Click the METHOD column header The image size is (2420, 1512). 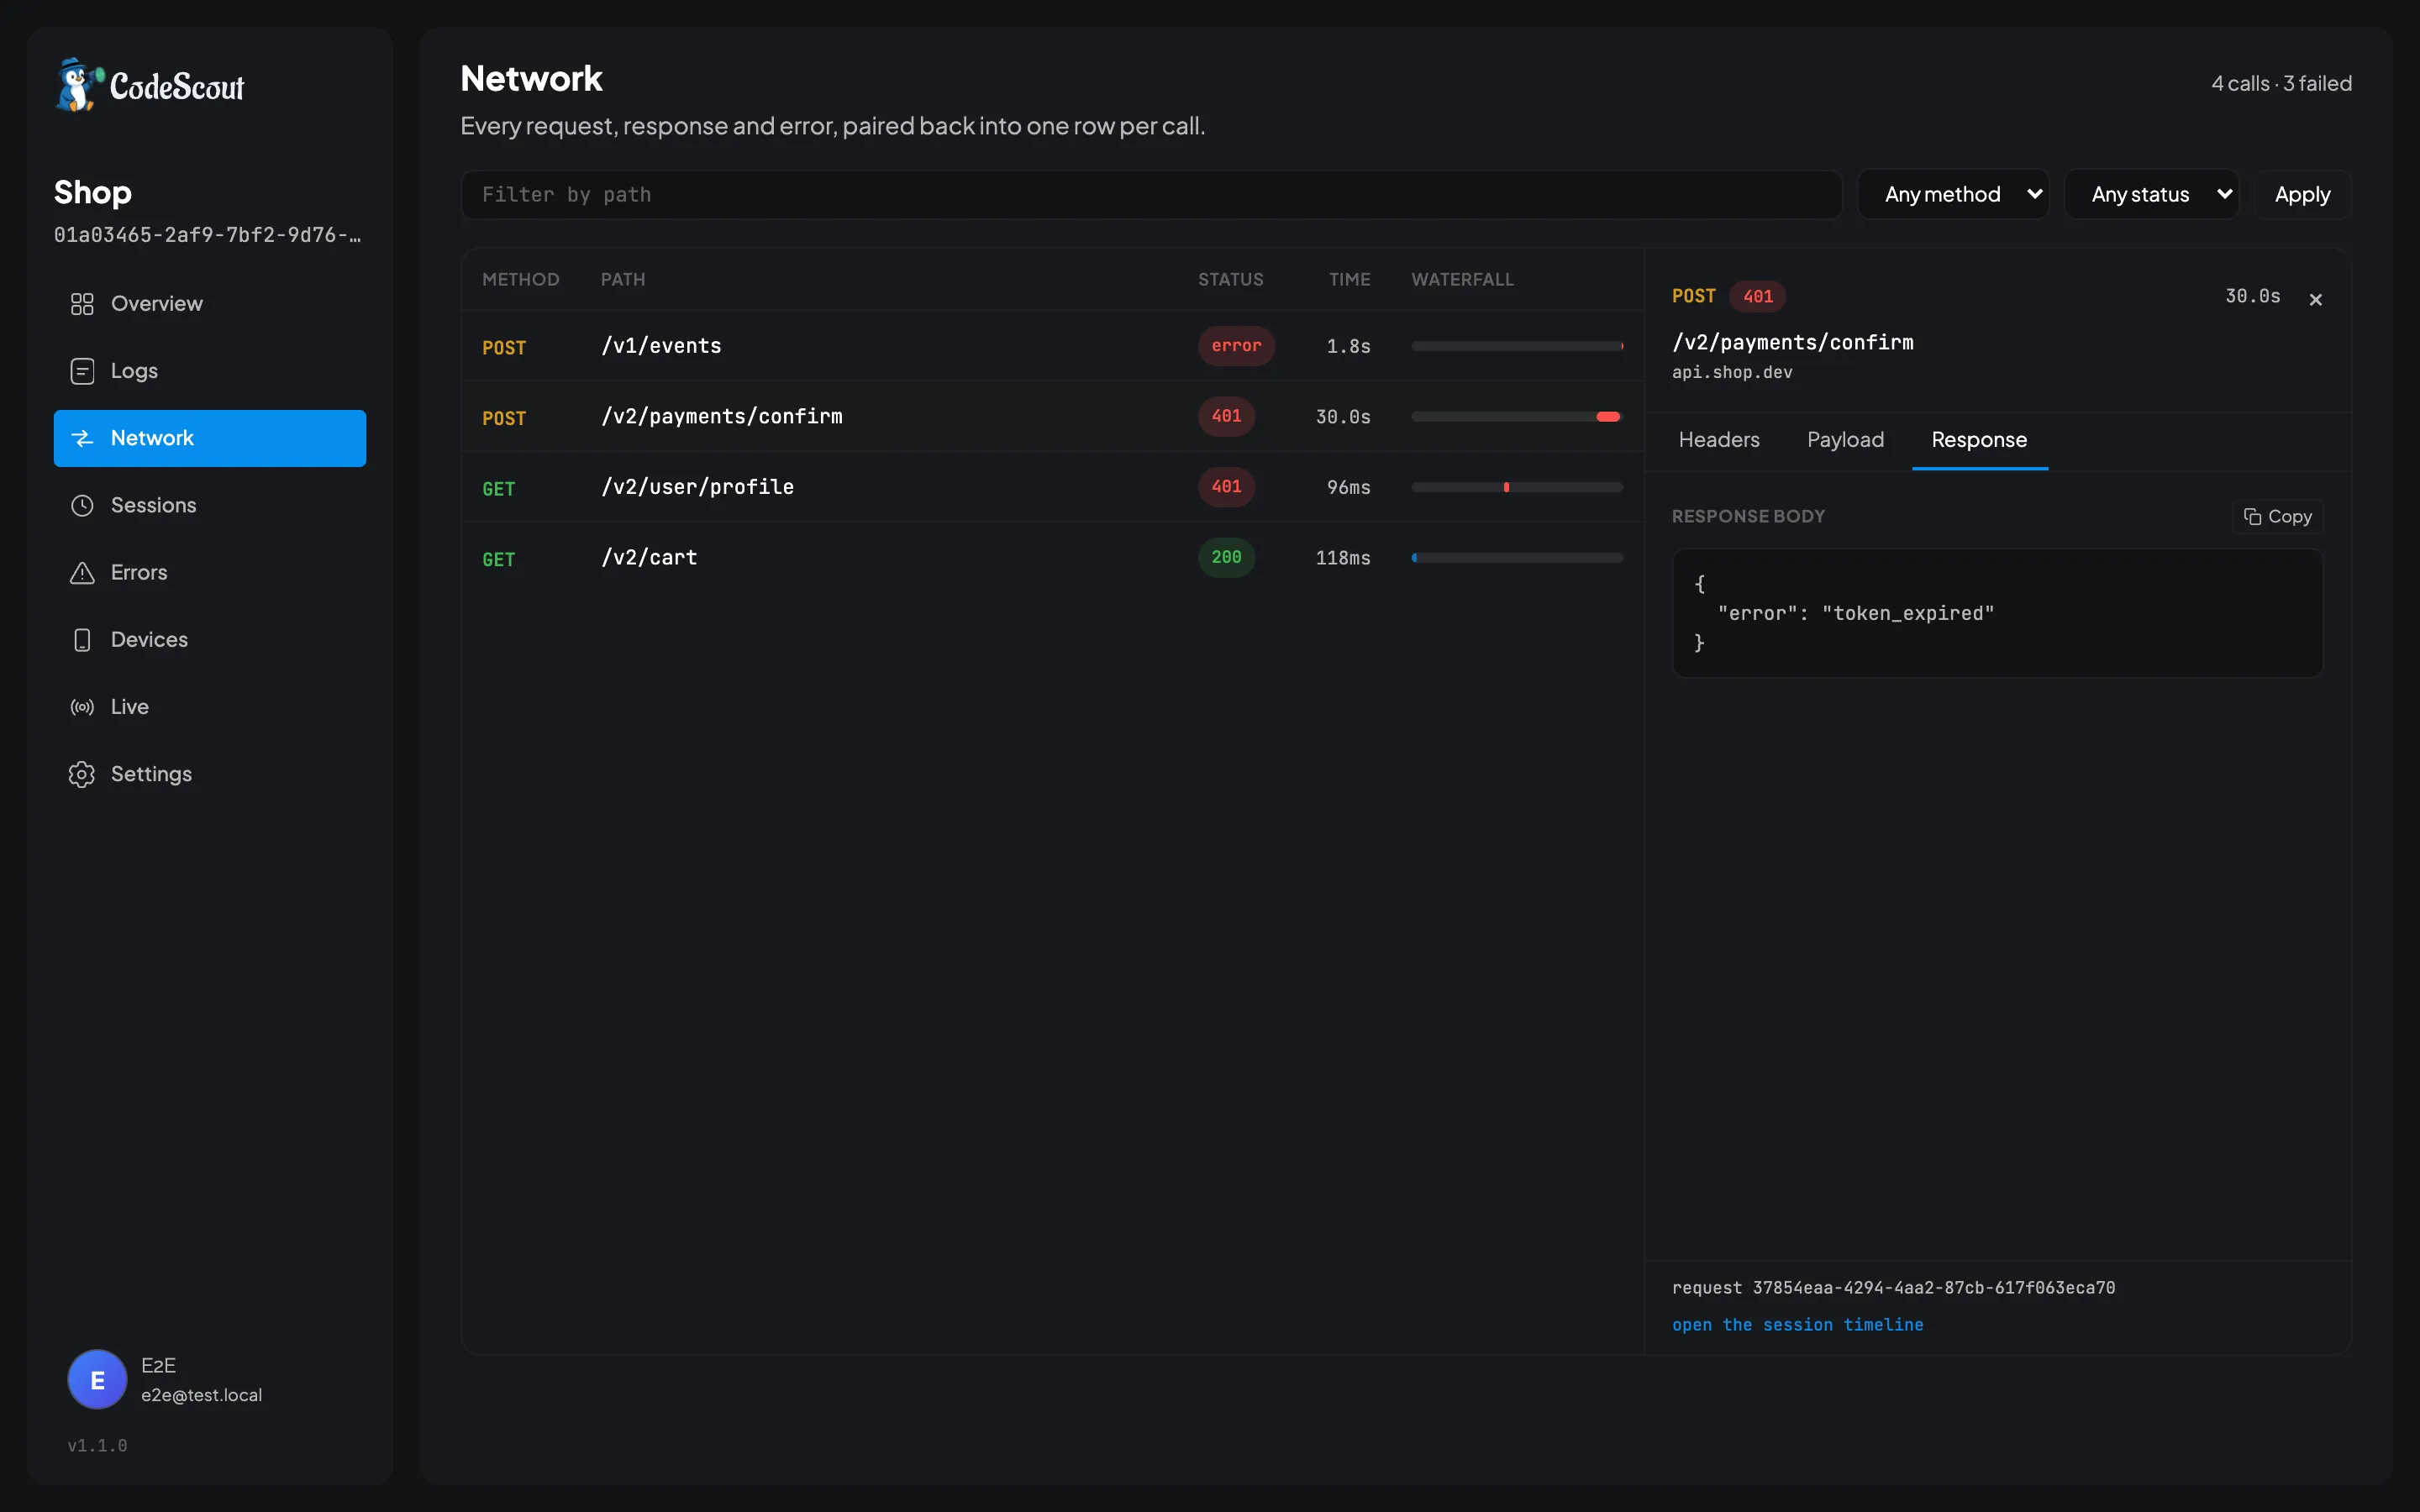coord(520,280)
